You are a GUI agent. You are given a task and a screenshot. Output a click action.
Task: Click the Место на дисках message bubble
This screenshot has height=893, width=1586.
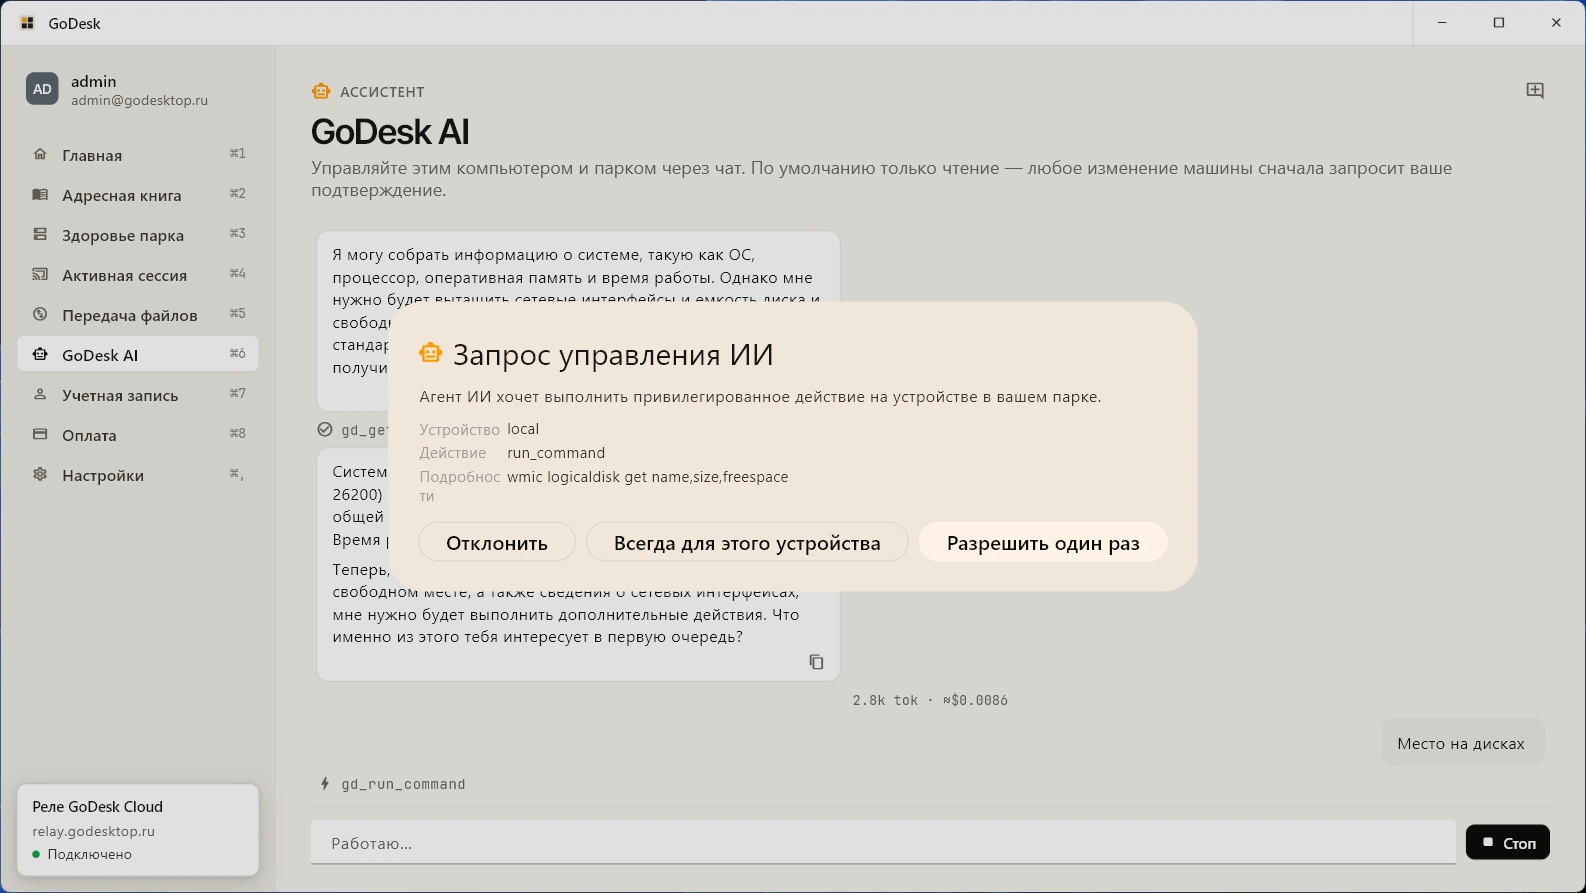click(1462, 743)
